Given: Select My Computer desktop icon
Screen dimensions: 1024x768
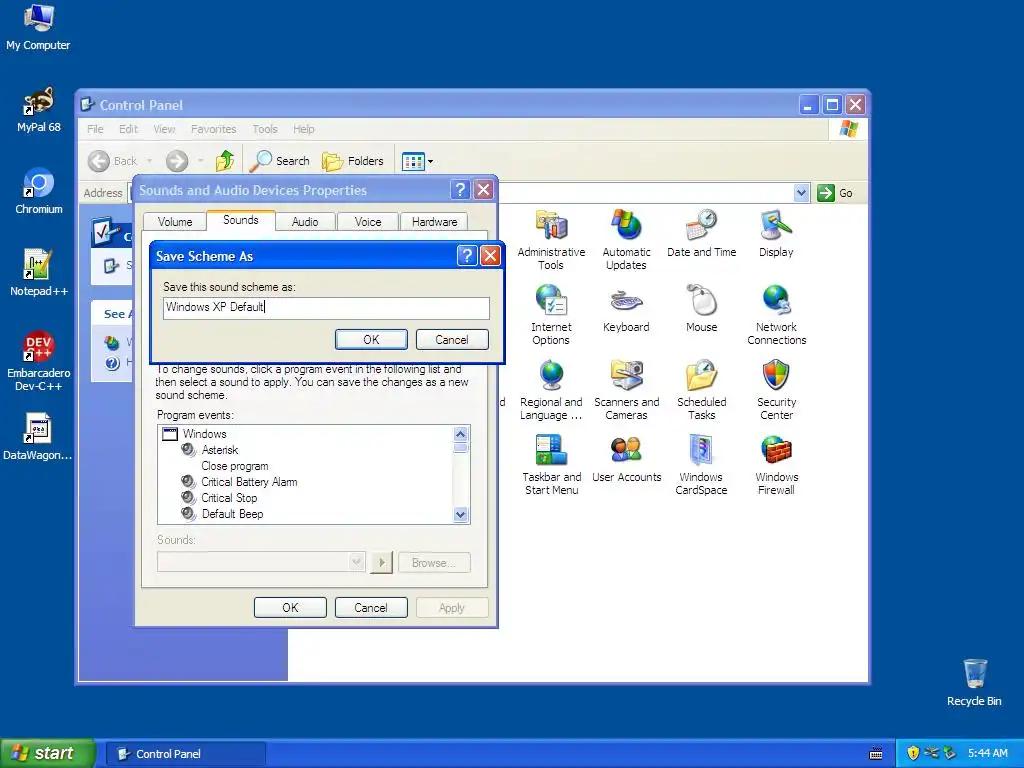Looking at the screenshot, I should coord(38,27).
